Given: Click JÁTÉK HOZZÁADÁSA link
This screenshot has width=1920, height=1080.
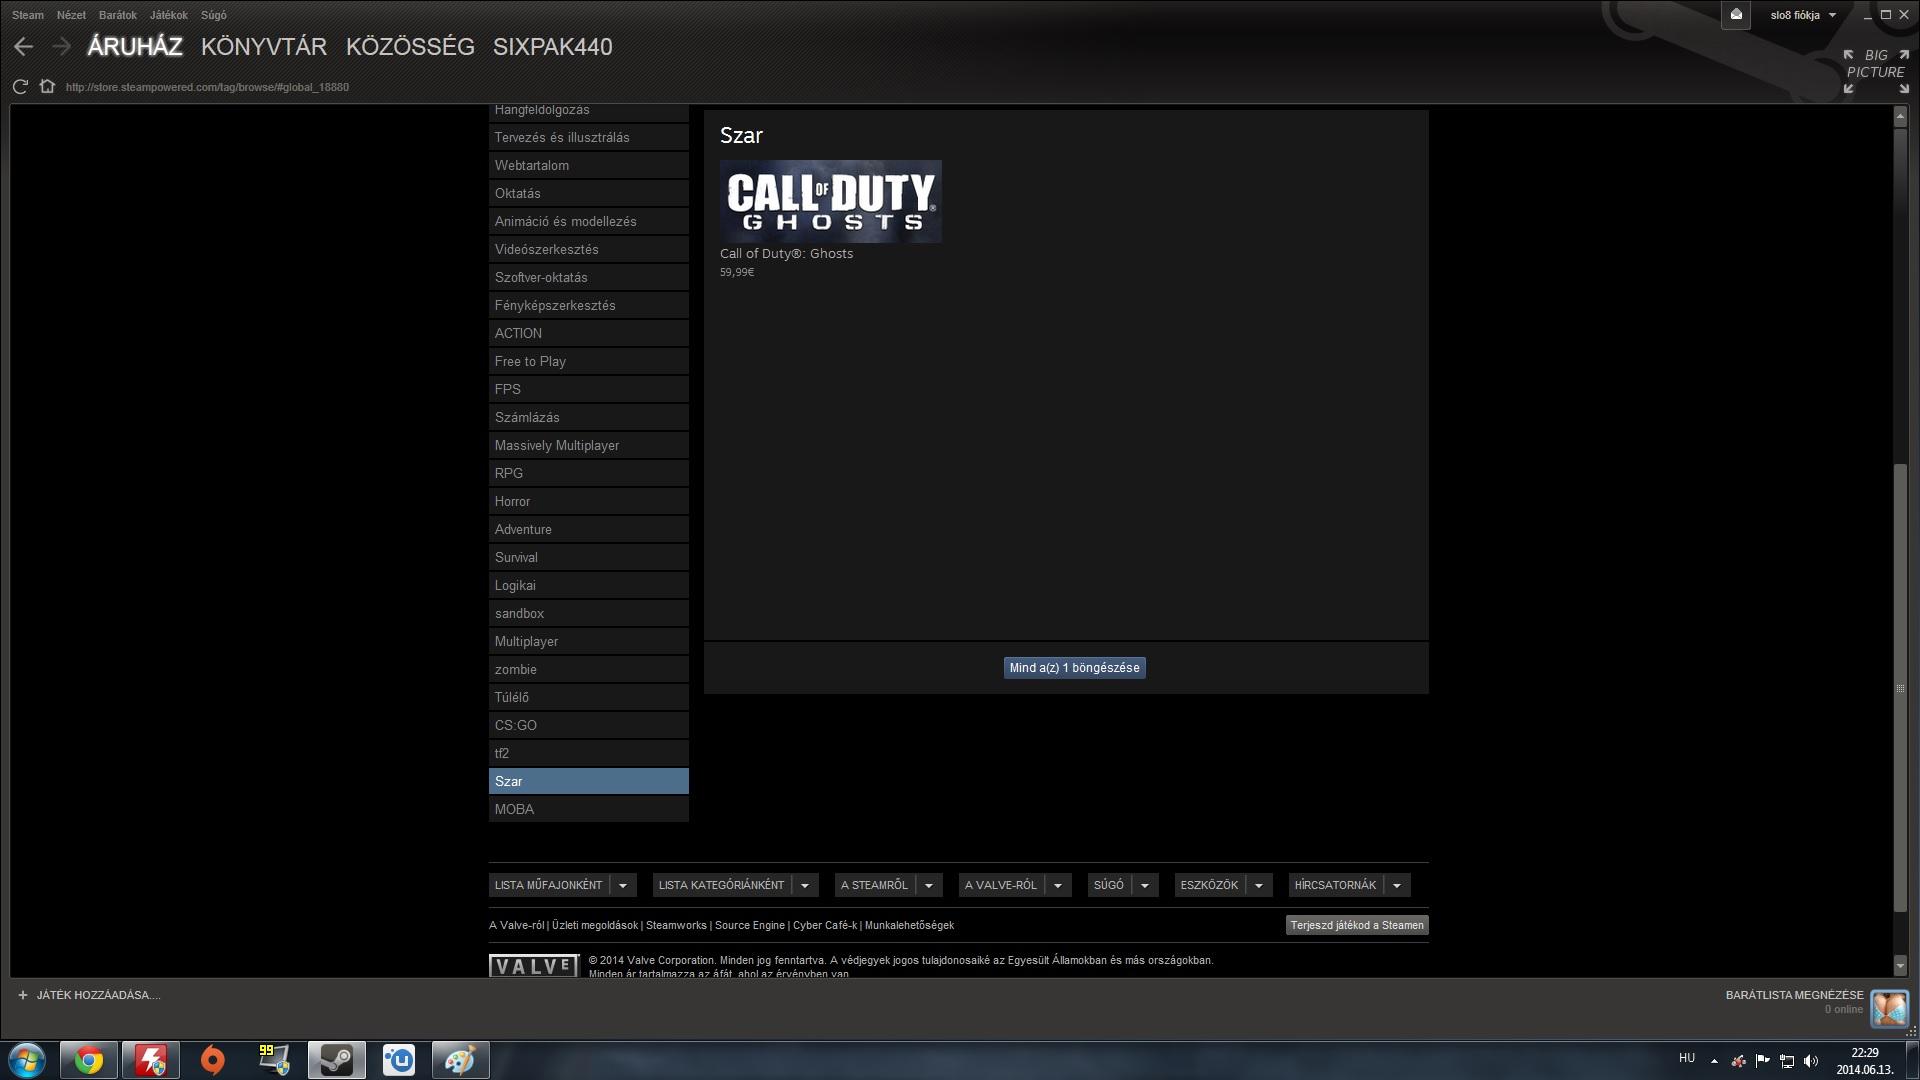Looking at the screenshot, I should 98,995.
